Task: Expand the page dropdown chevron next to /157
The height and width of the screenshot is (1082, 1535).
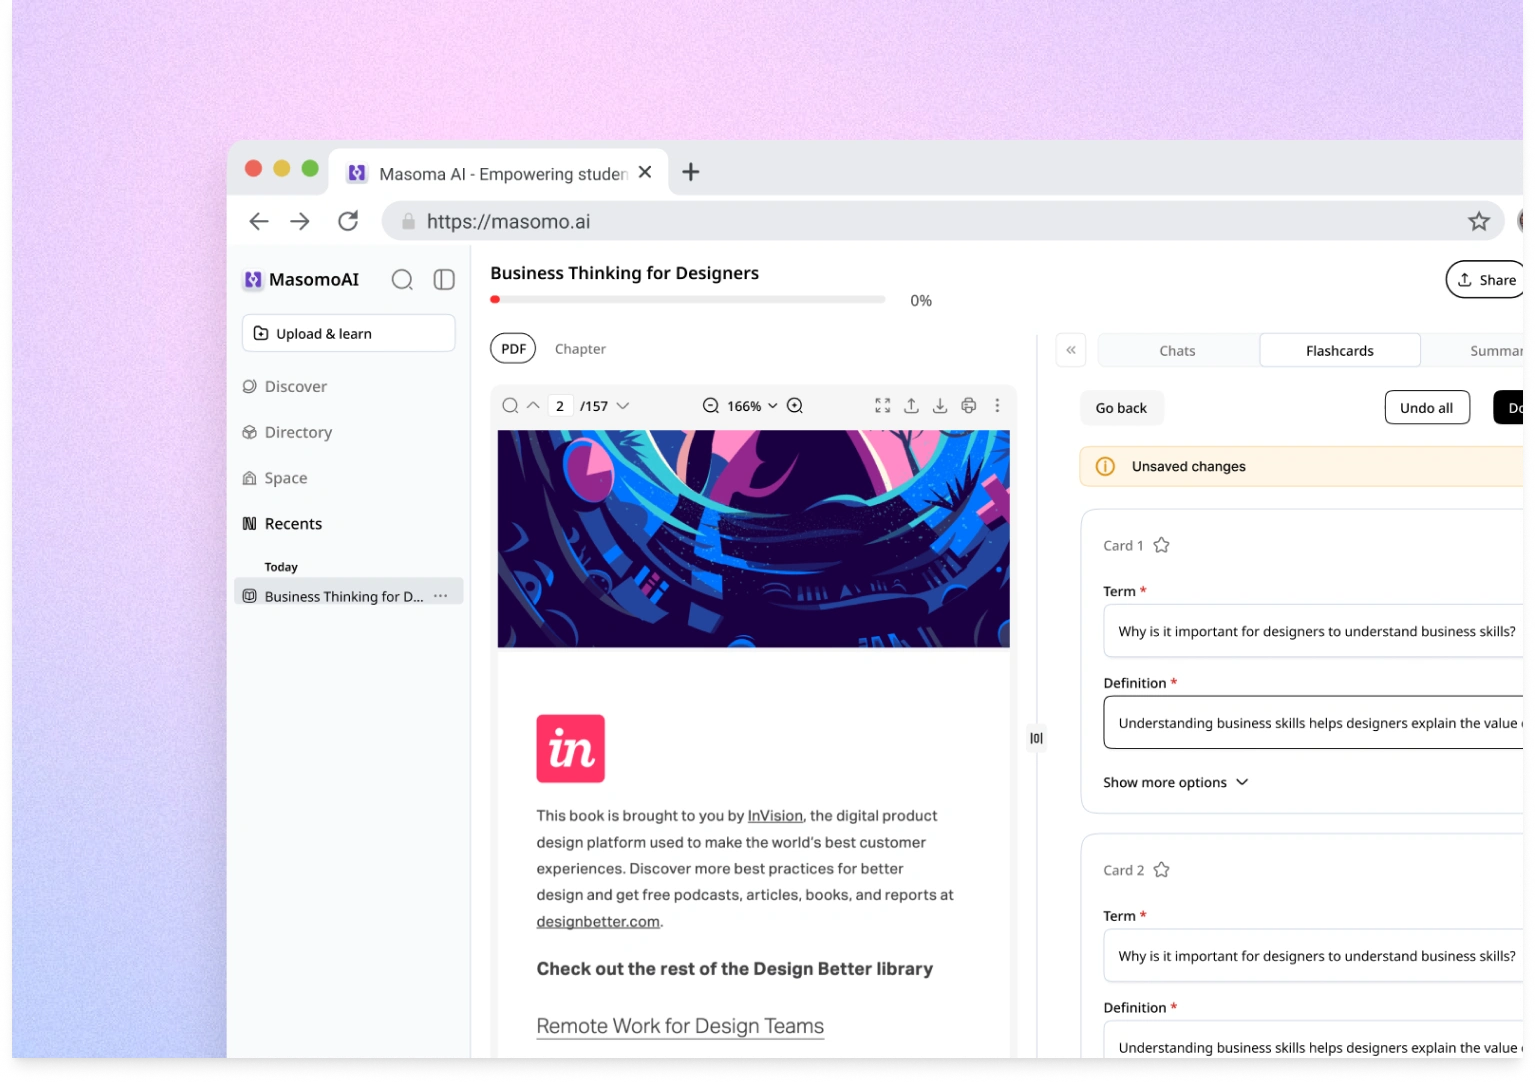Action: pyautogui.click(x=623, y=406)
